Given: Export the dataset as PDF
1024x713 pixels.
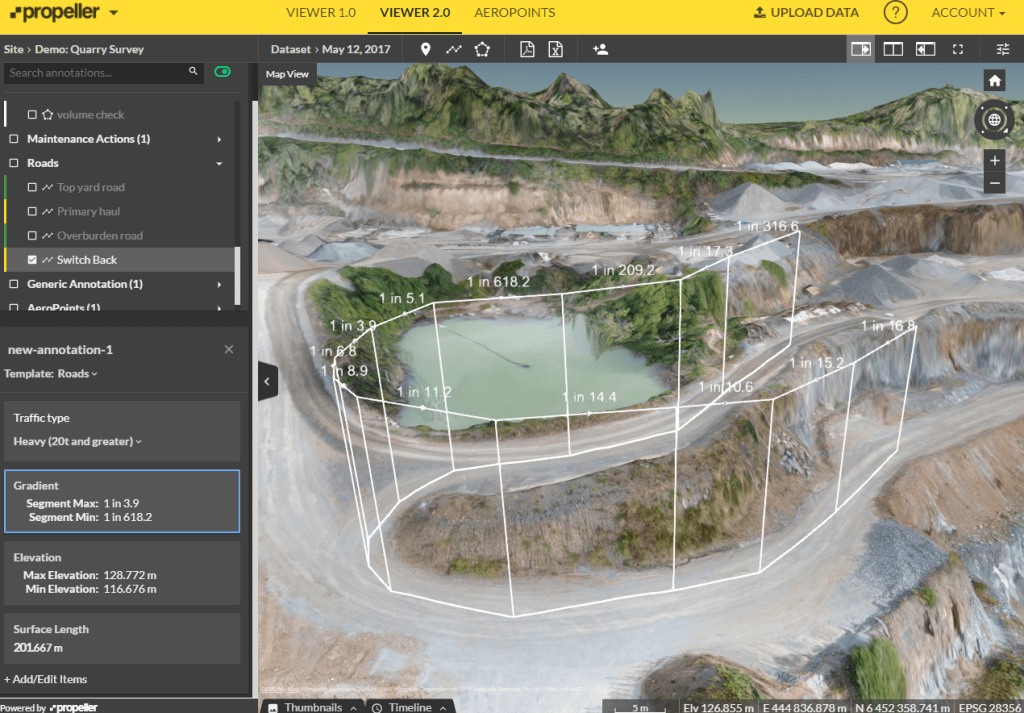Looking at the screenshot, I should pos(527,48).
